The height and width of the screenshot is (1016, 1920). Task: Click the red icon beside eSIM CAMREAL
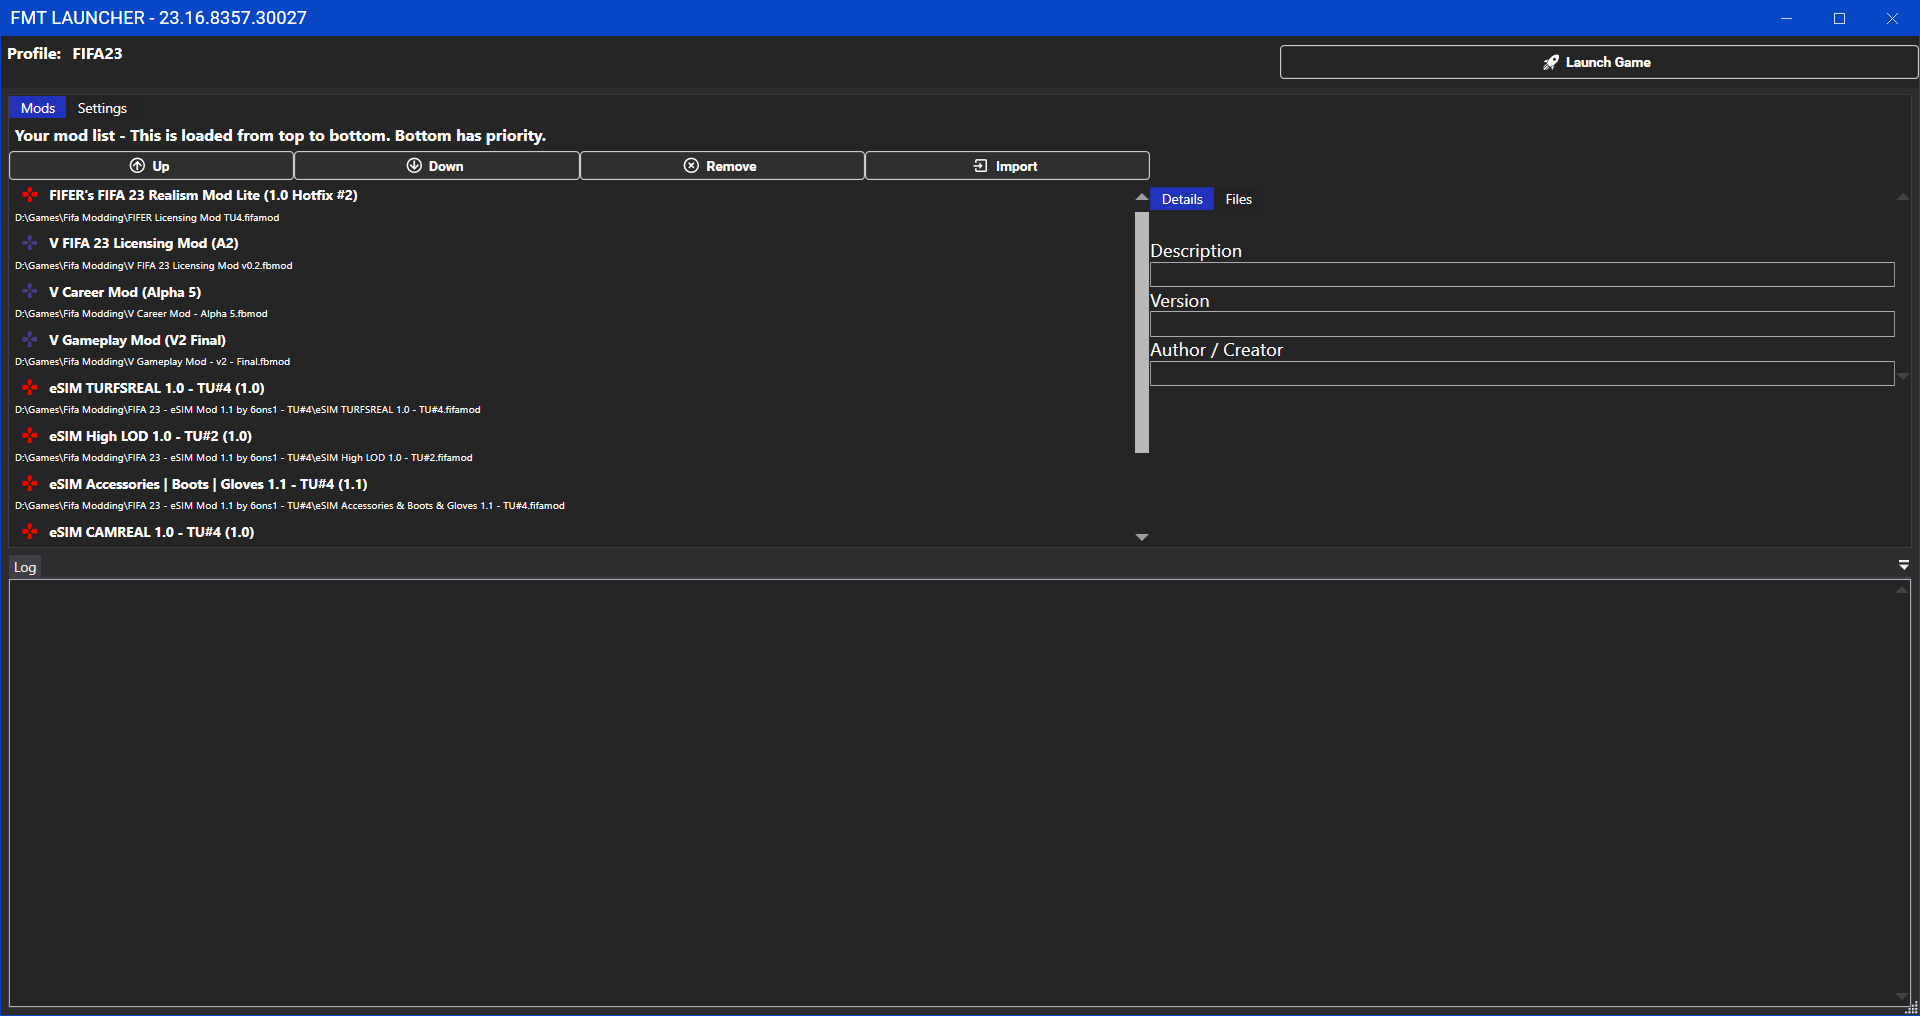coord(30,532)
